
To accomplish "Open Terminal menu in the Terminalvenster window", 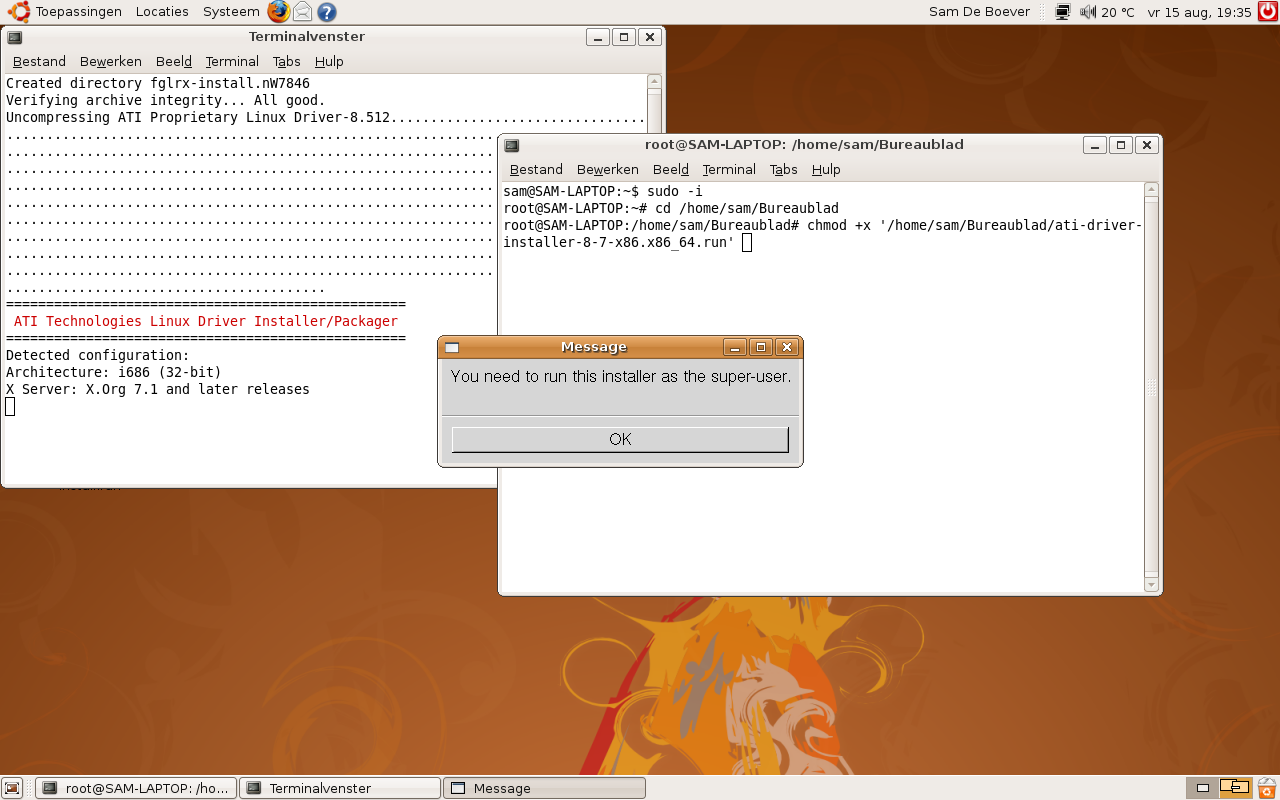I will tap(232, 62).
